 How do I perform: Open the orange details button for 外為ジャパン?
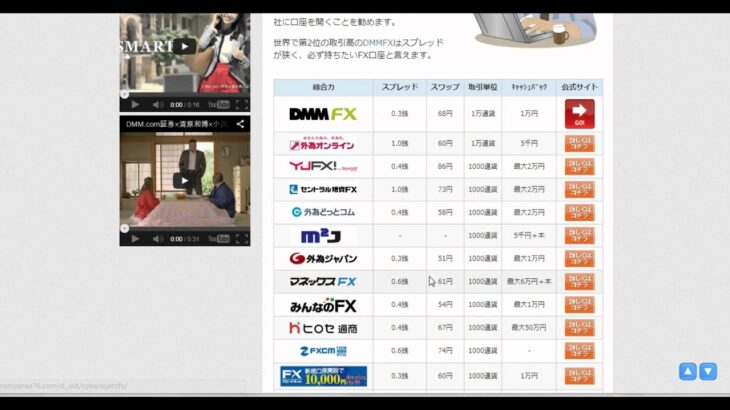579,259
